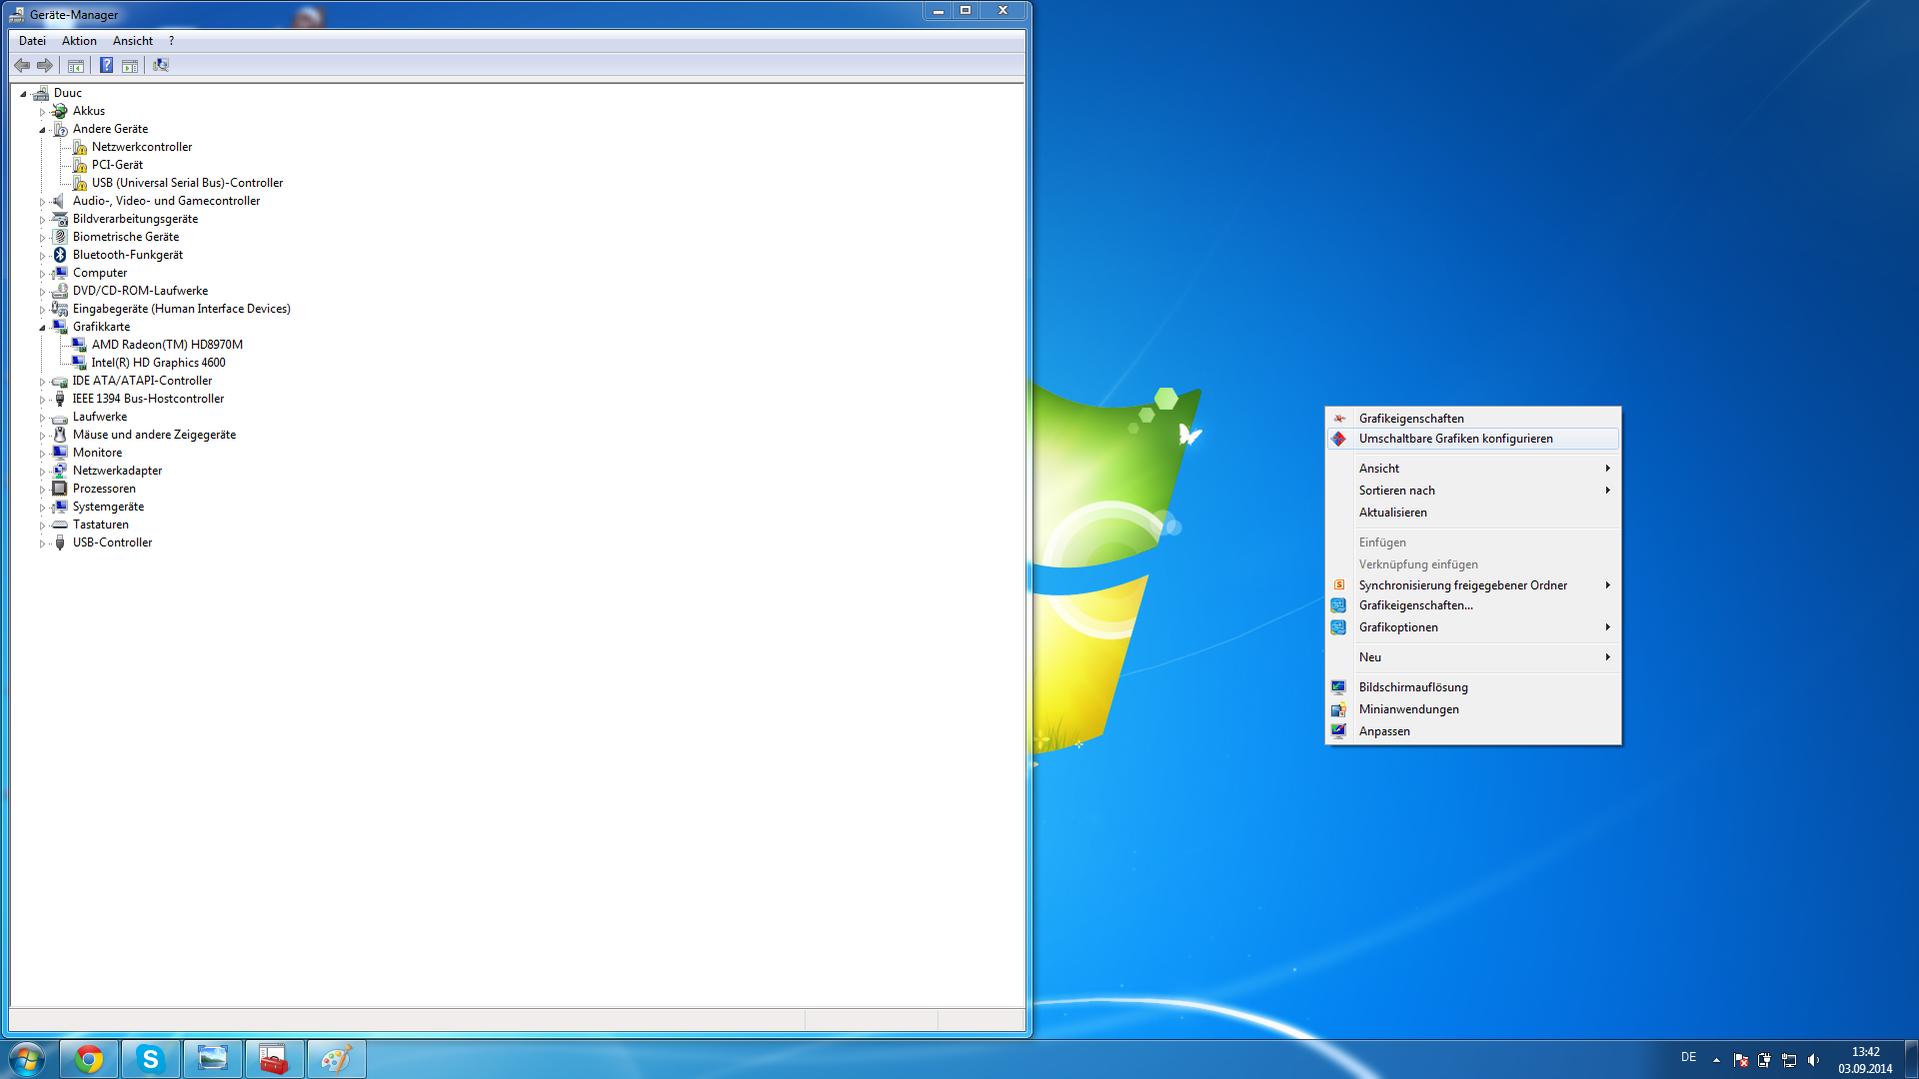Select 'Bildverarbeitungsgeräte' row text
Screen dimensions: 1919x1079
click(135, 219)
